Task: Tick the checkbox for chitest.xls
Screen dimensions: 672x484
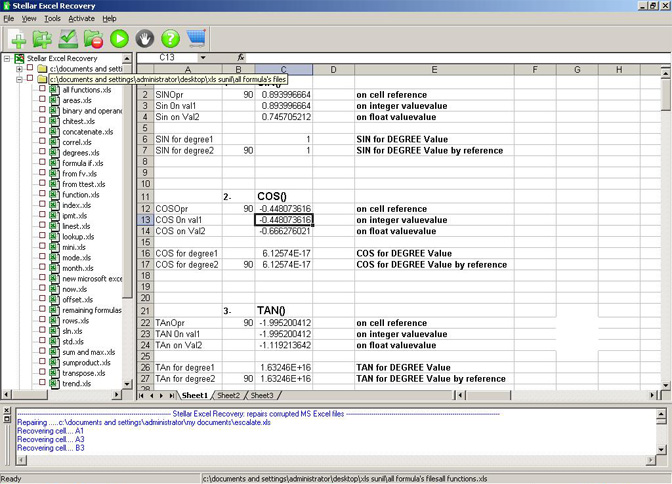Action: [42, 120]
